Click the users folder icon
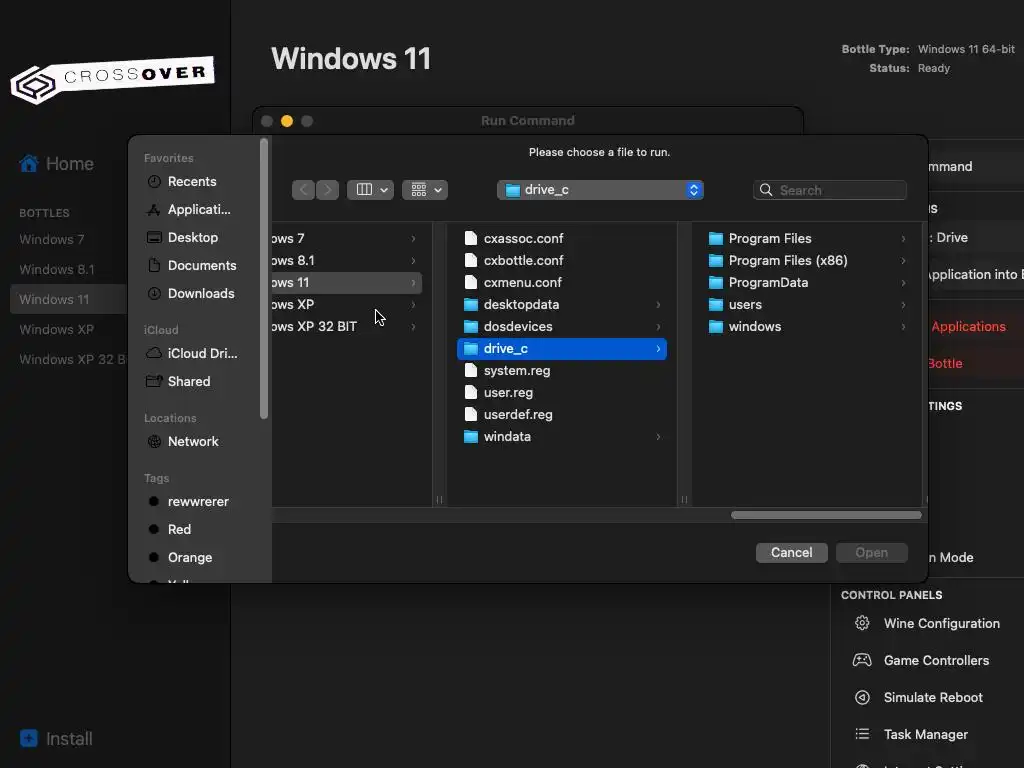The image size is (1024, 768). [716, 304]
